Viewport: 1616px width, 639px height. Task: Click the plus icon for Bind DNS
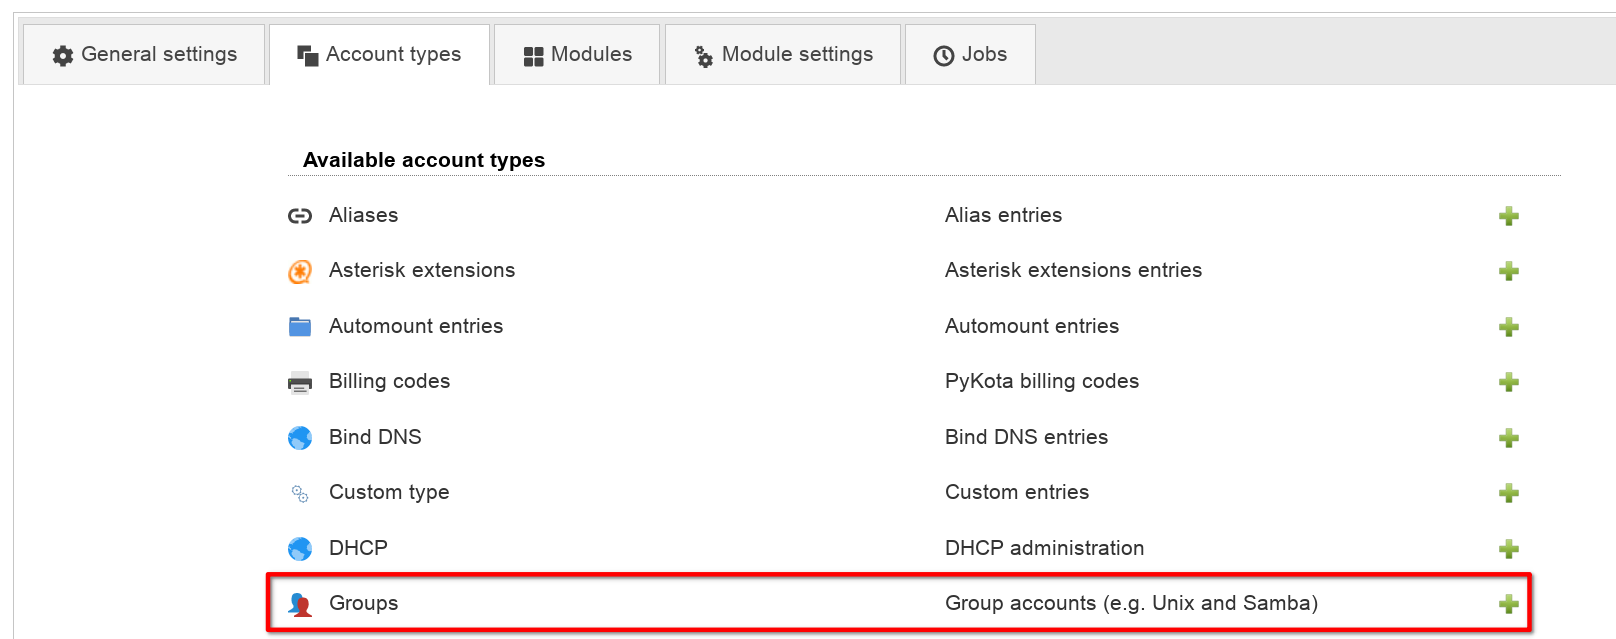1509,438
